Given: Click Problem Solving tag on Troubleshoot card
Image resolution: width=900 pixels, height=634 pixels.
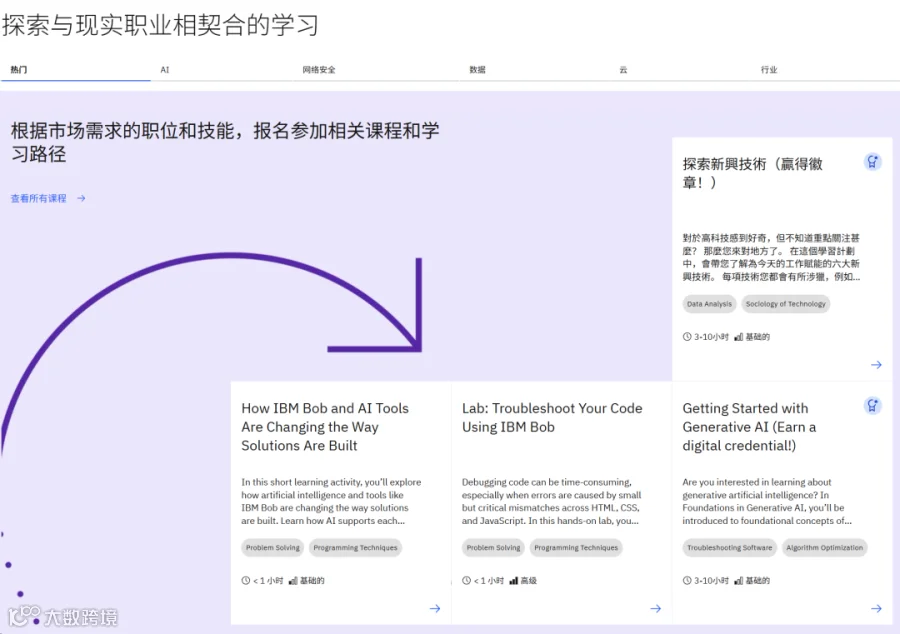Looking at the screenshot, I should click(493, 548).
